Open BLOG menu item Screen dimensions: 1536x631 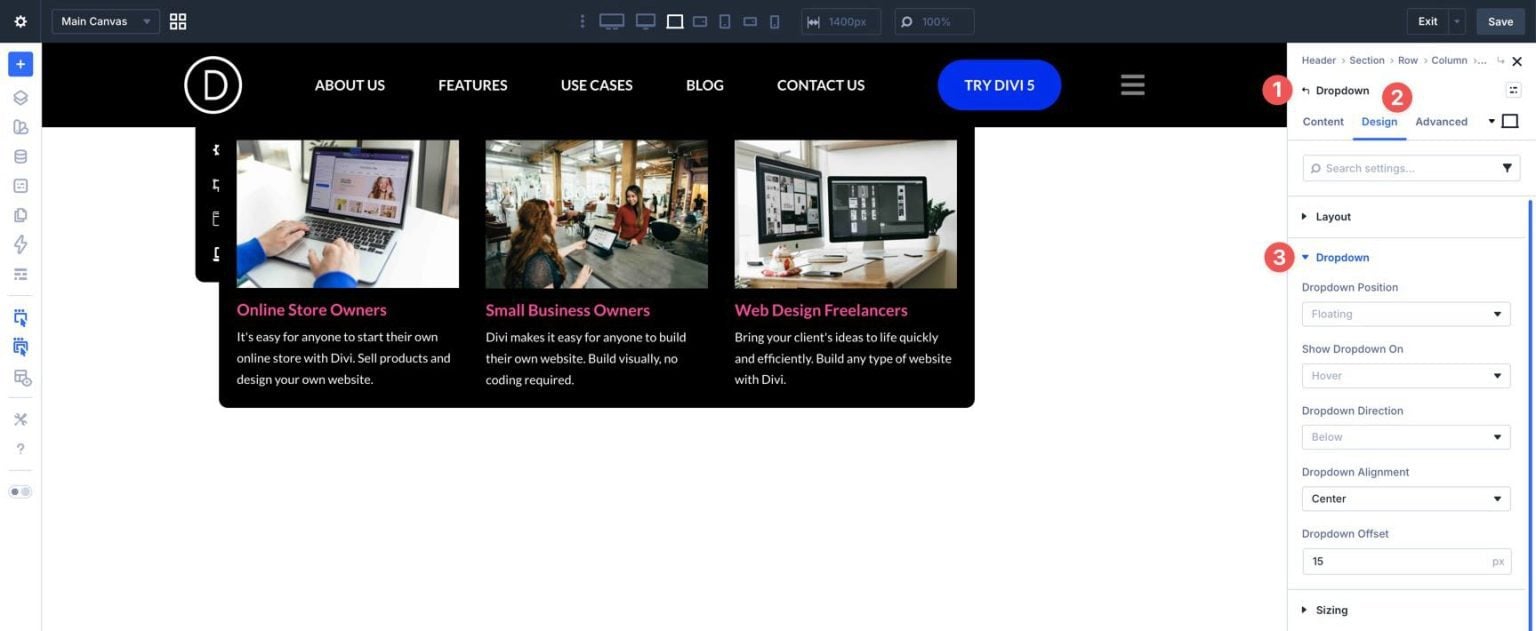[705, 85]
